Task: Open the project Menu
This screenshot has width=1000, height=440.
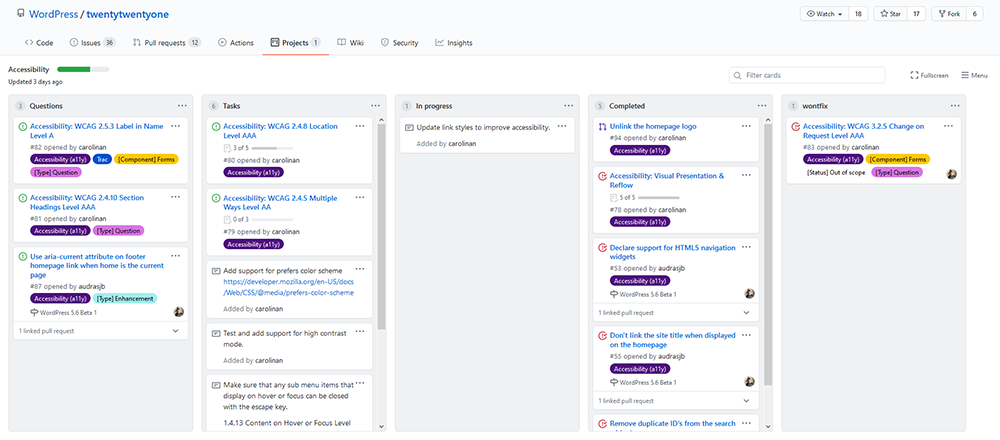Action: point(974,75)
